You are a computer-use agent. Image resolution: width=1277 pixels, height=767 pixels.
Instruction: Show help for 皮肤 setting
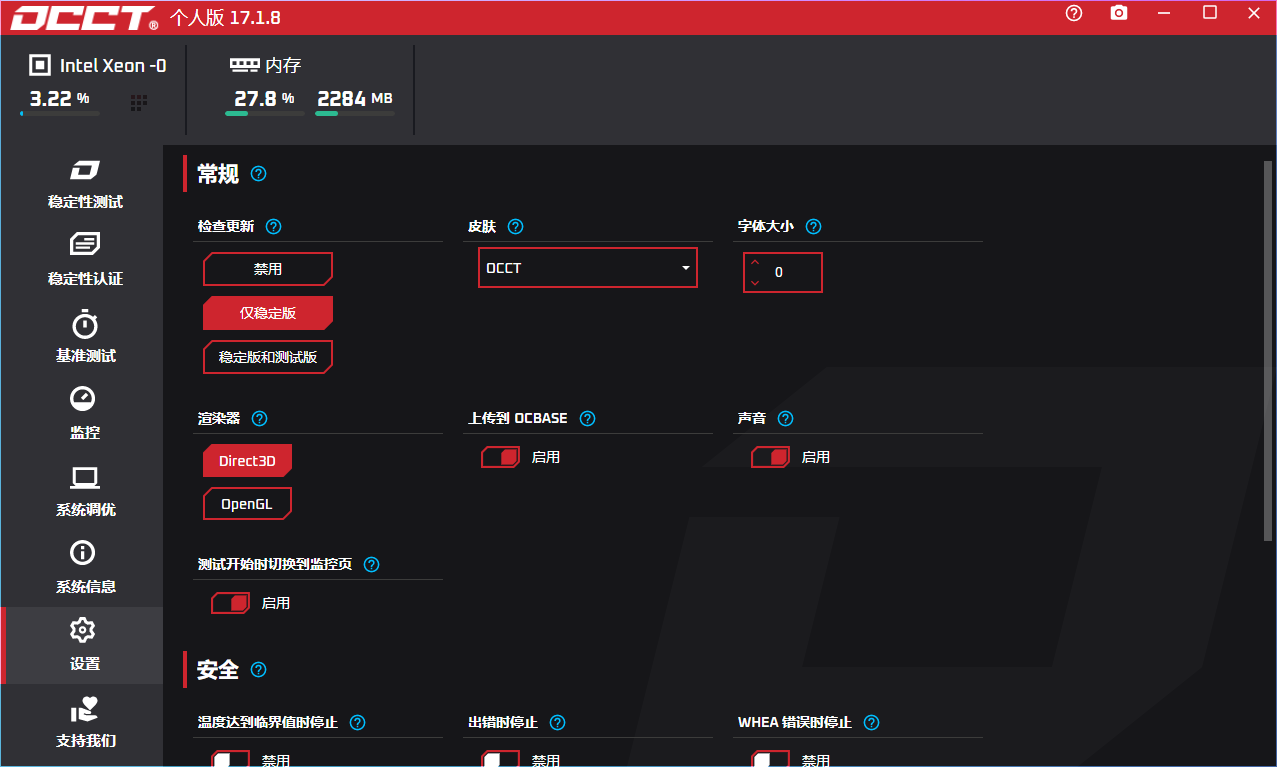[x=516, y=227]
